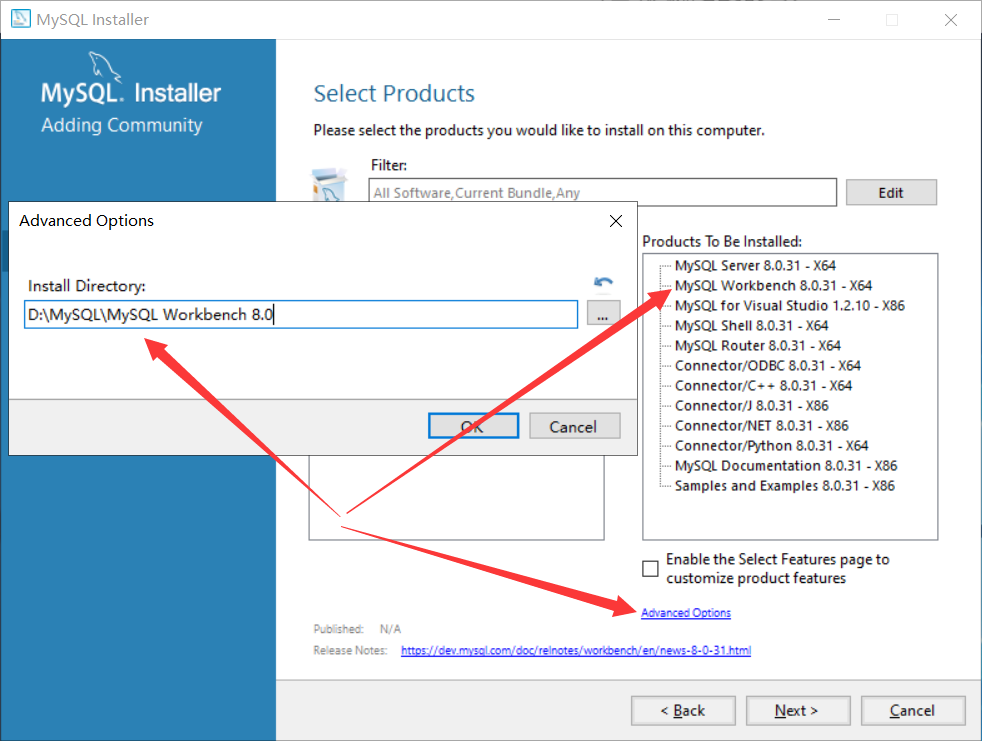The width and height of the screenshot is (982, 741).
Task: Close the Advanced Options dialog
Action: pyautogui.click(x=616, y=221)
